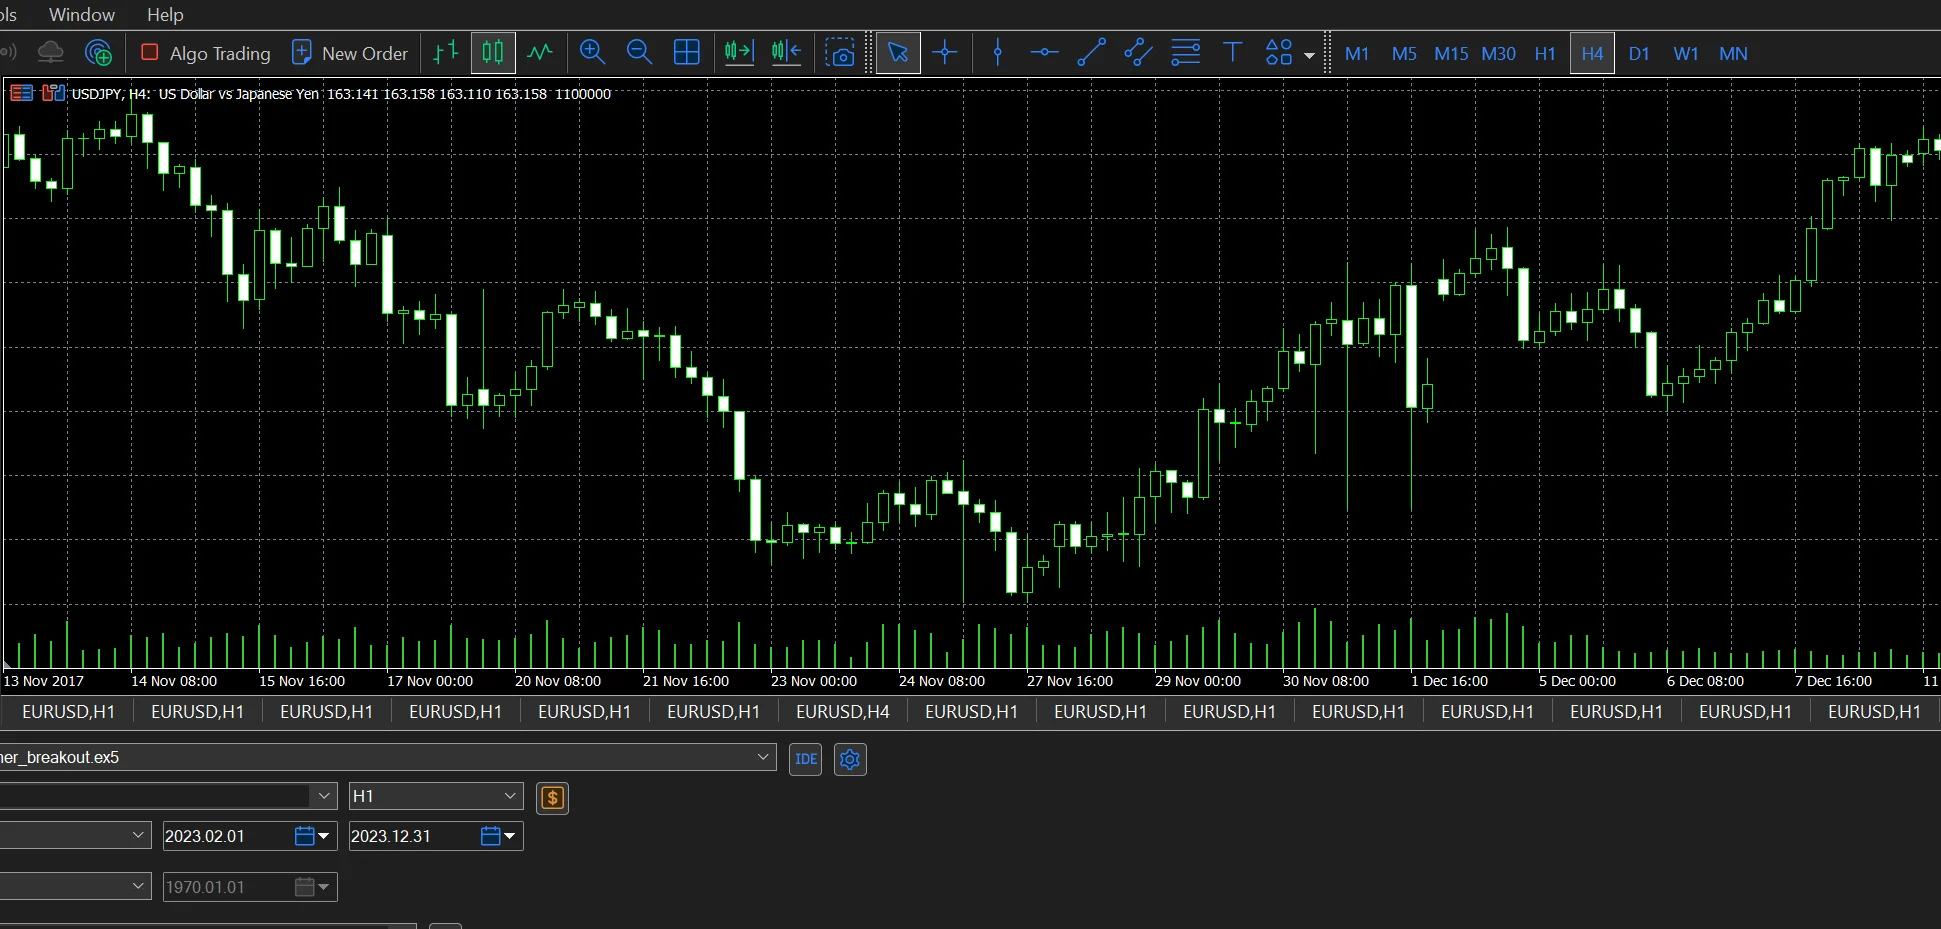Open the Help menu

(x=165, y=15)
